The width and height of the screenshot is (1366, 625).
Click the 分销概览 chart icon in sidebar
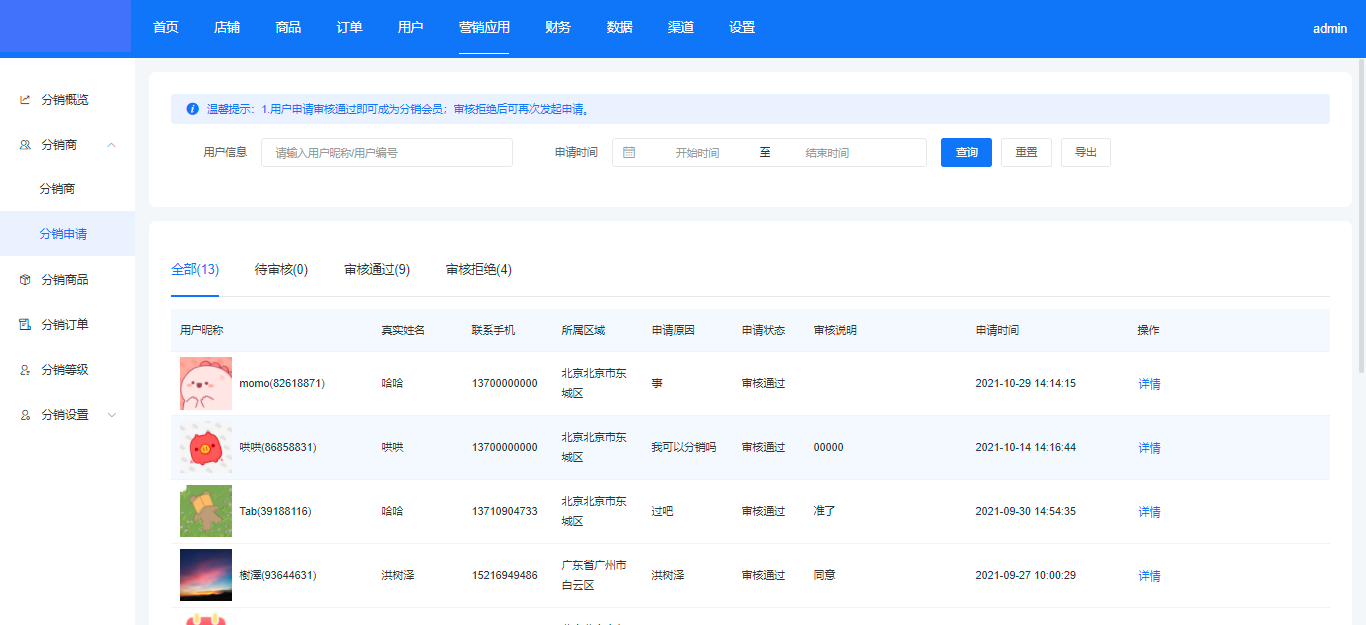(x=25, y=100)
